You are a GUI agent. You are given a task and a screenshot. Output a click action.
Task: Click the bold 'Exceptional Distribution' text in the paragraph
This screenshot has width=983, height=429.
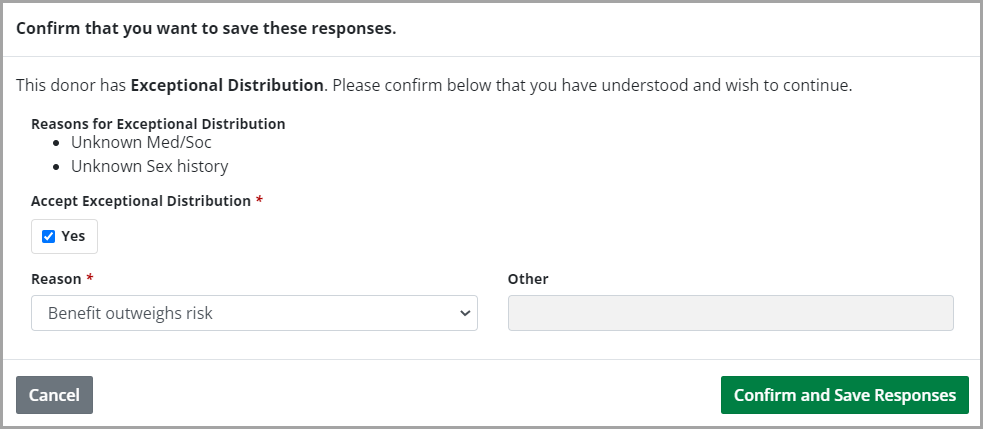coord(227,86)
